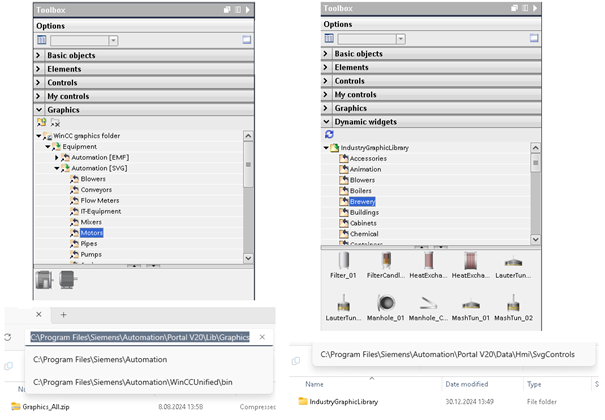605x420 pixels.
Task: Select the Motors folder in graphics tree
Action: 91,233
